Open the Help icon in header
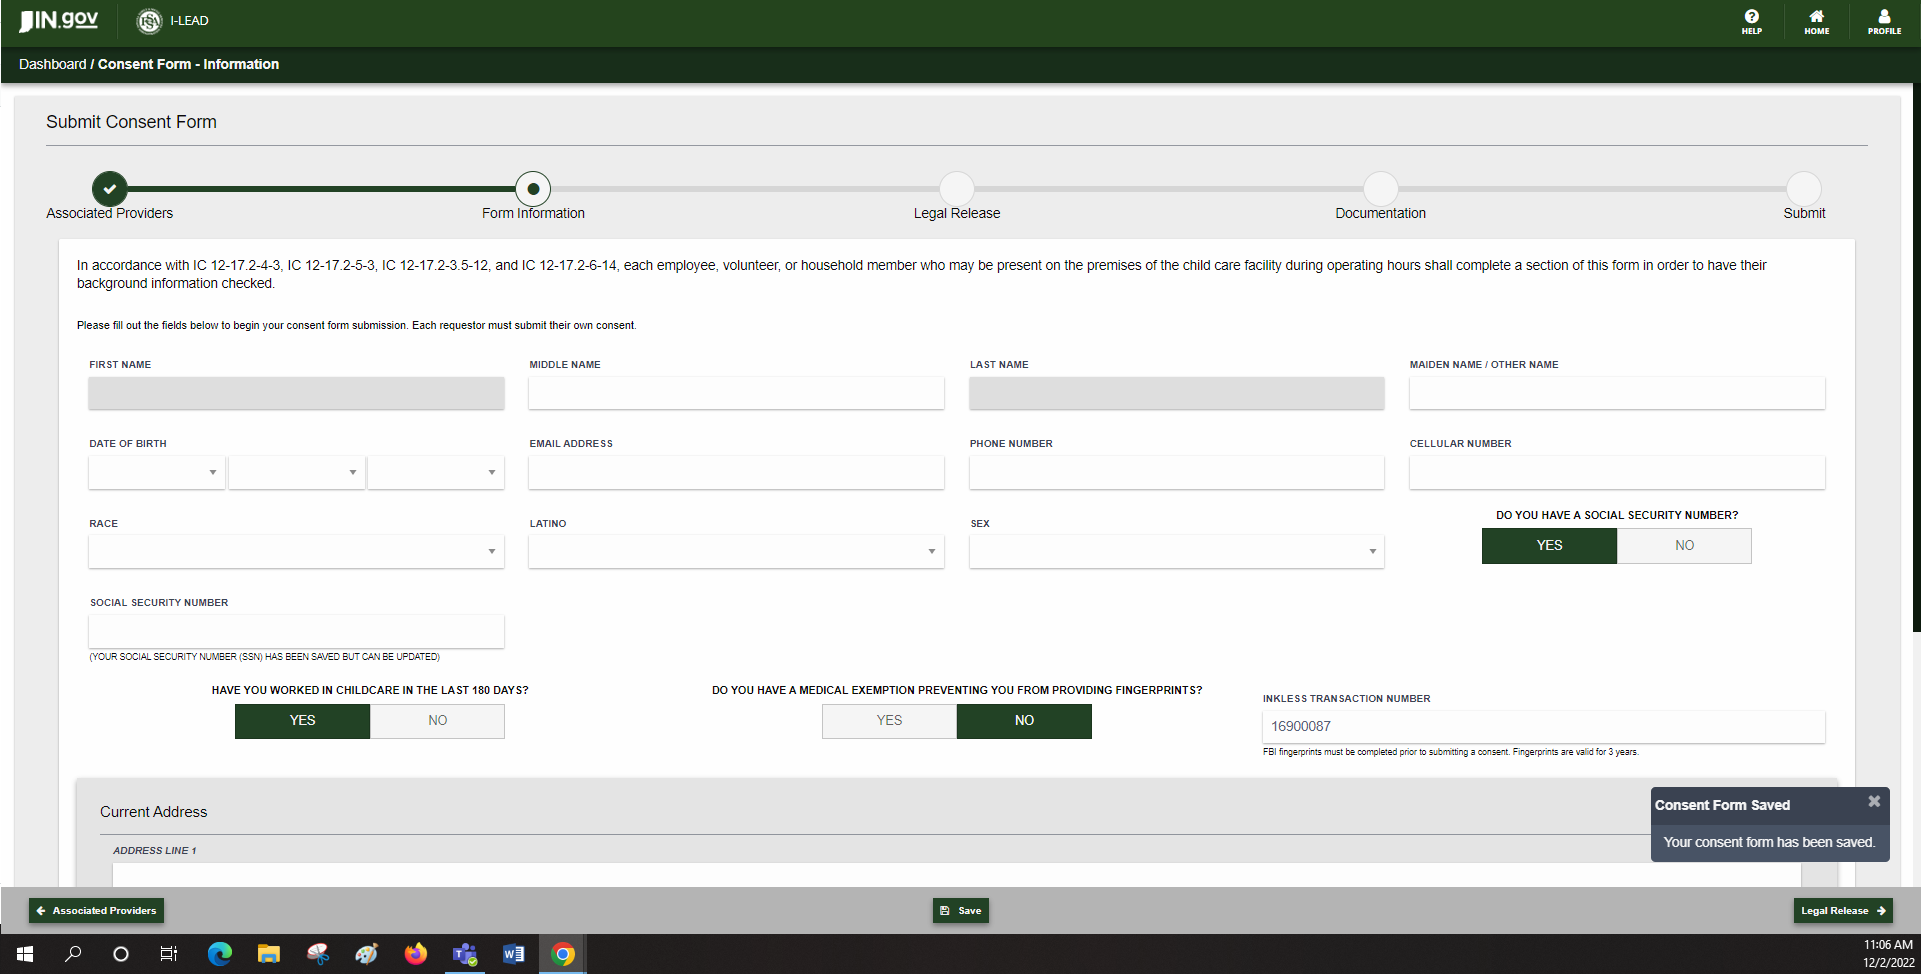The height and width of the screenshot is (974, 1921). (1751, 21)
